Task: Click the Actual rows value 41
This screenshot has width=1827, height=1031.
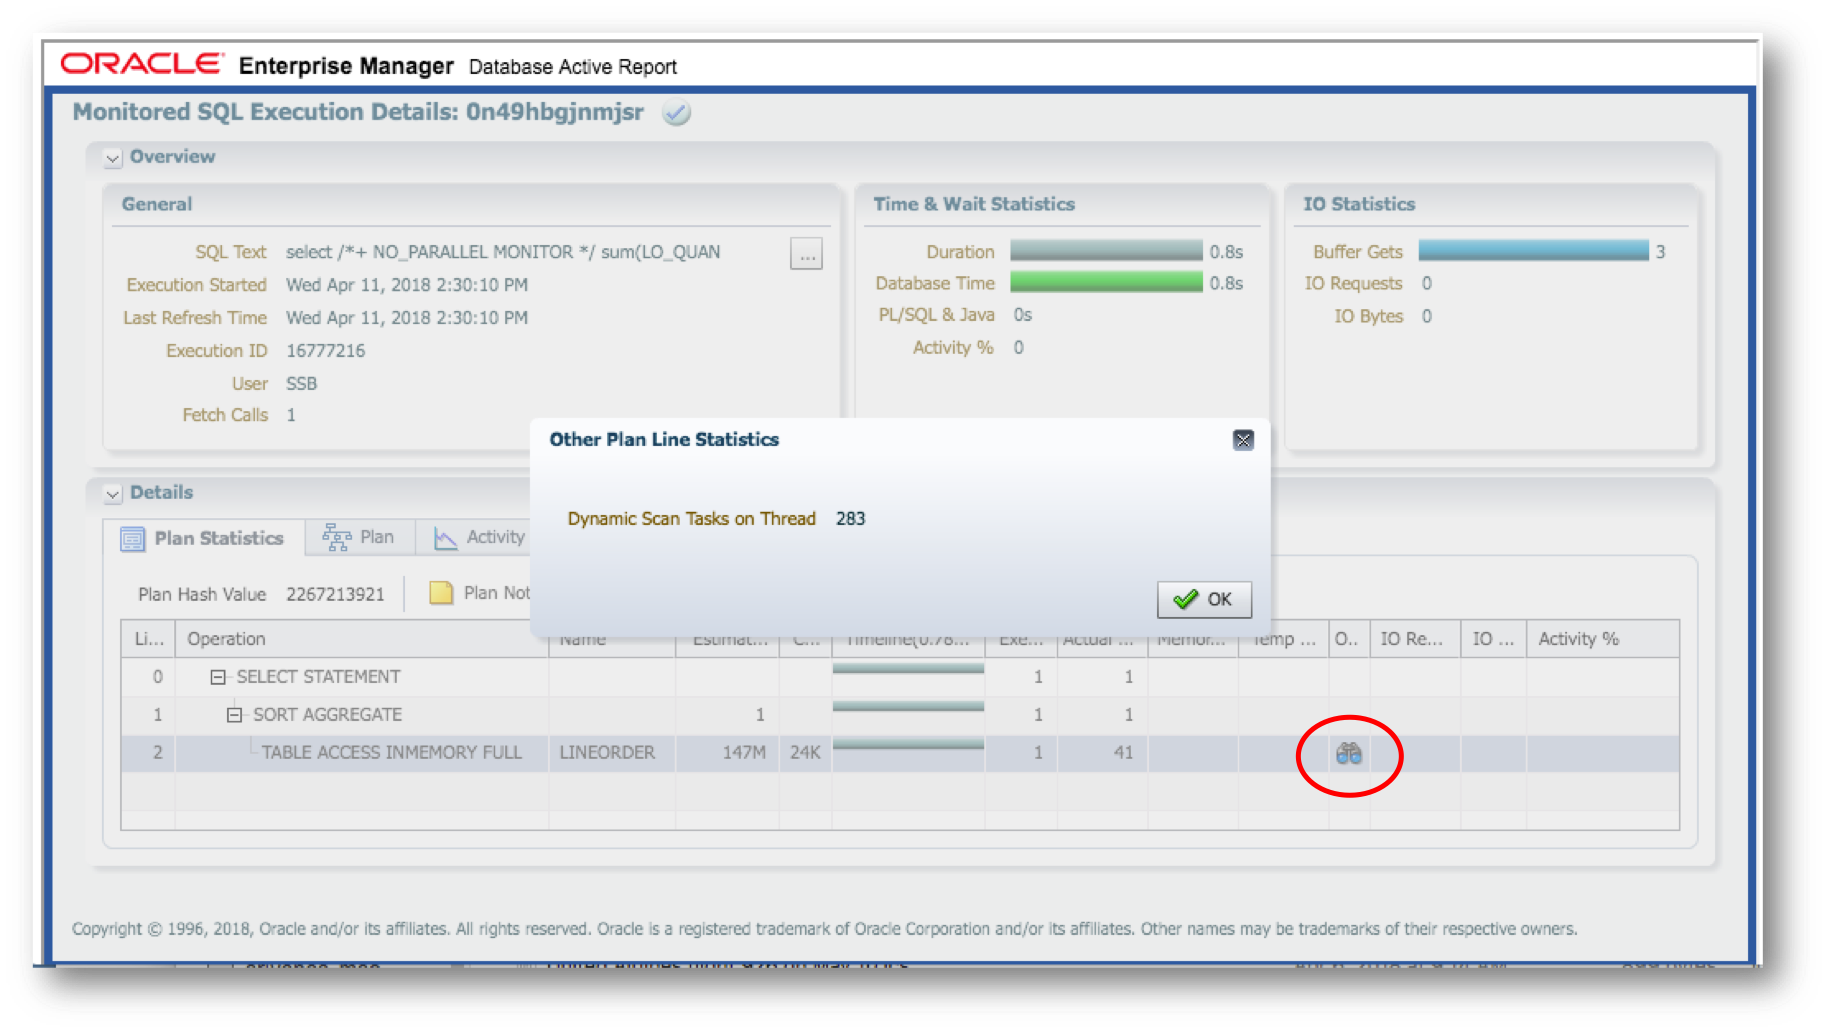Action: point(1123,753)
